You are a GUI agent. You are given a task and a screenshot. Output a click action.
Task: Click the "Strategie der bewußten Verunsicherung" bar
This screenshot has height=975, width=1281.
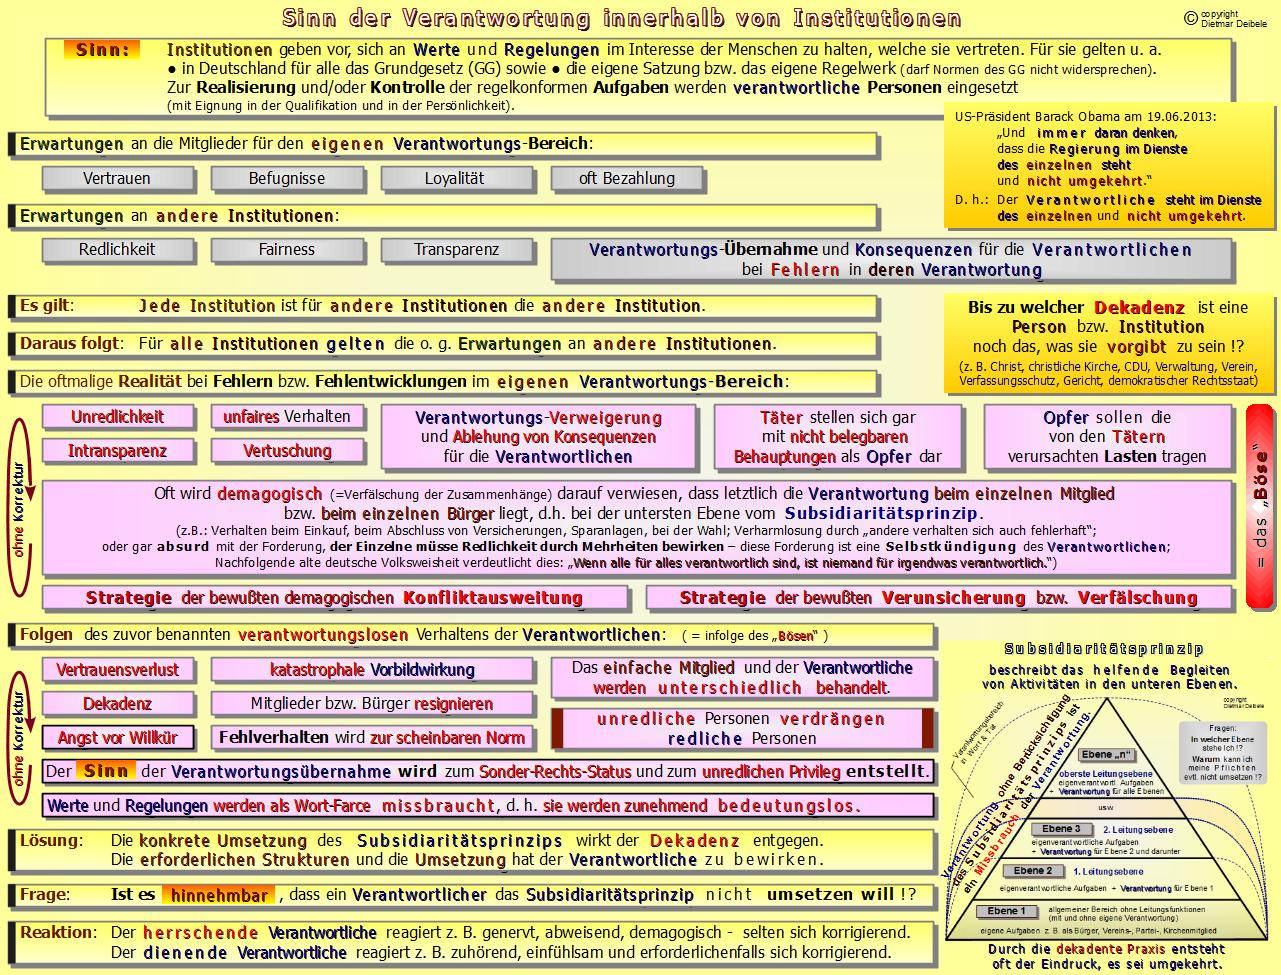pos(938,598)
